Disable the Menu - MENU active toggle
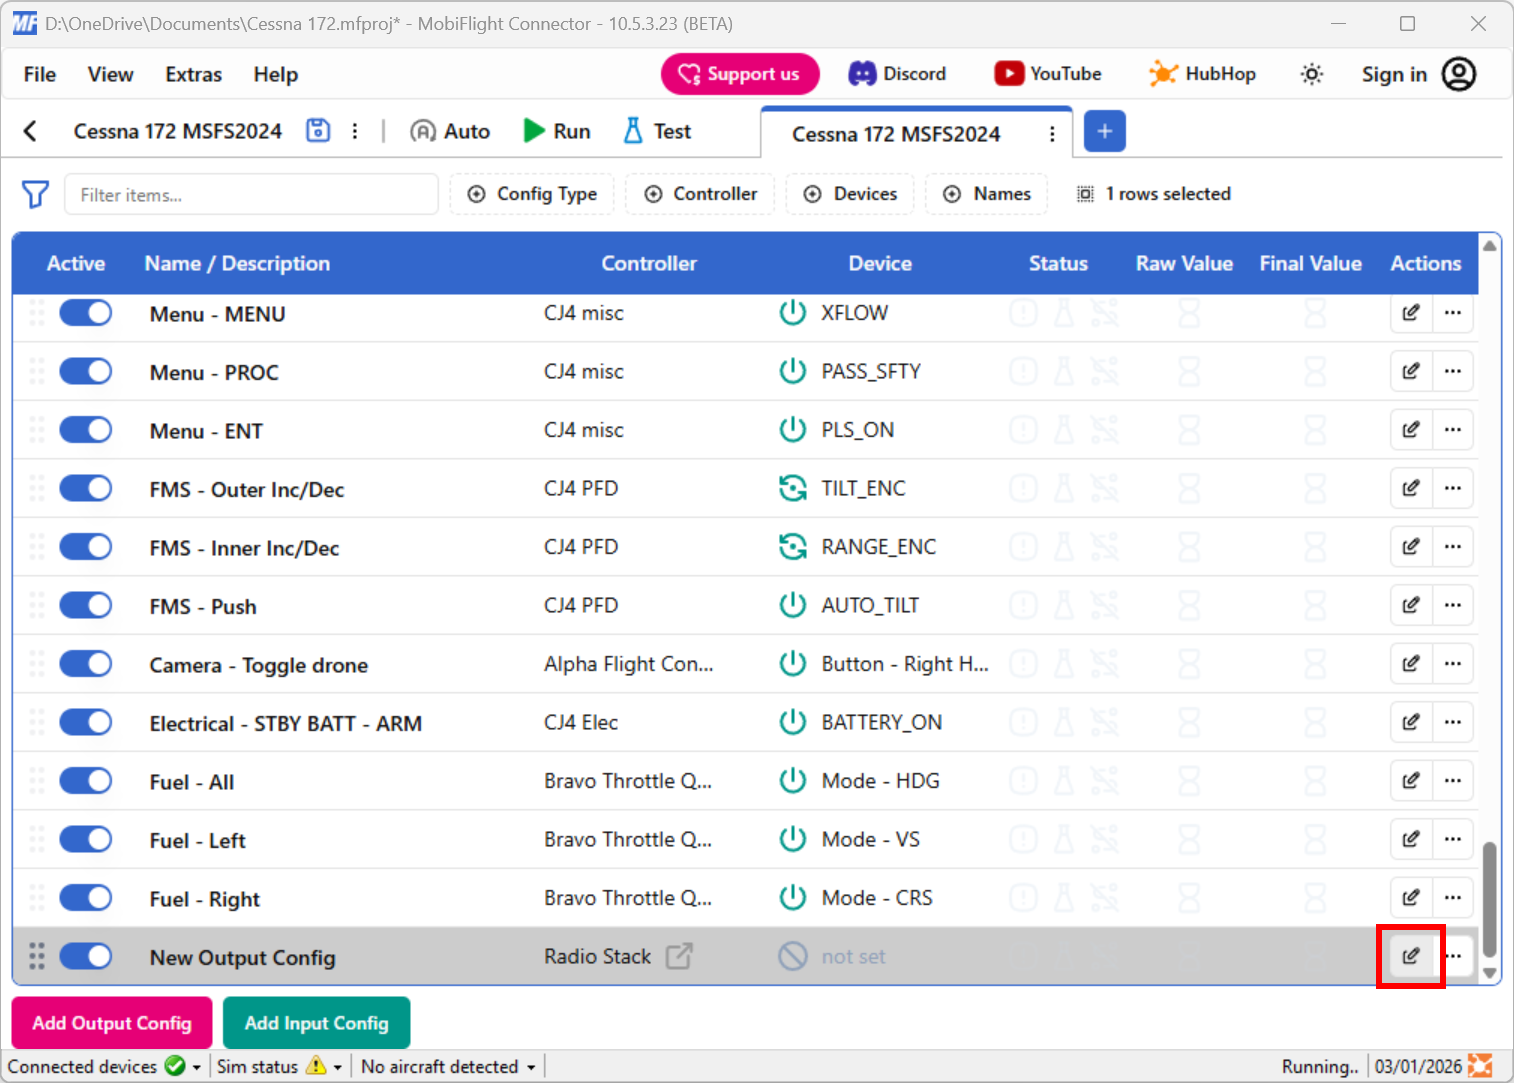This screenshot has width=1514, height=1083. coord(85,312)
